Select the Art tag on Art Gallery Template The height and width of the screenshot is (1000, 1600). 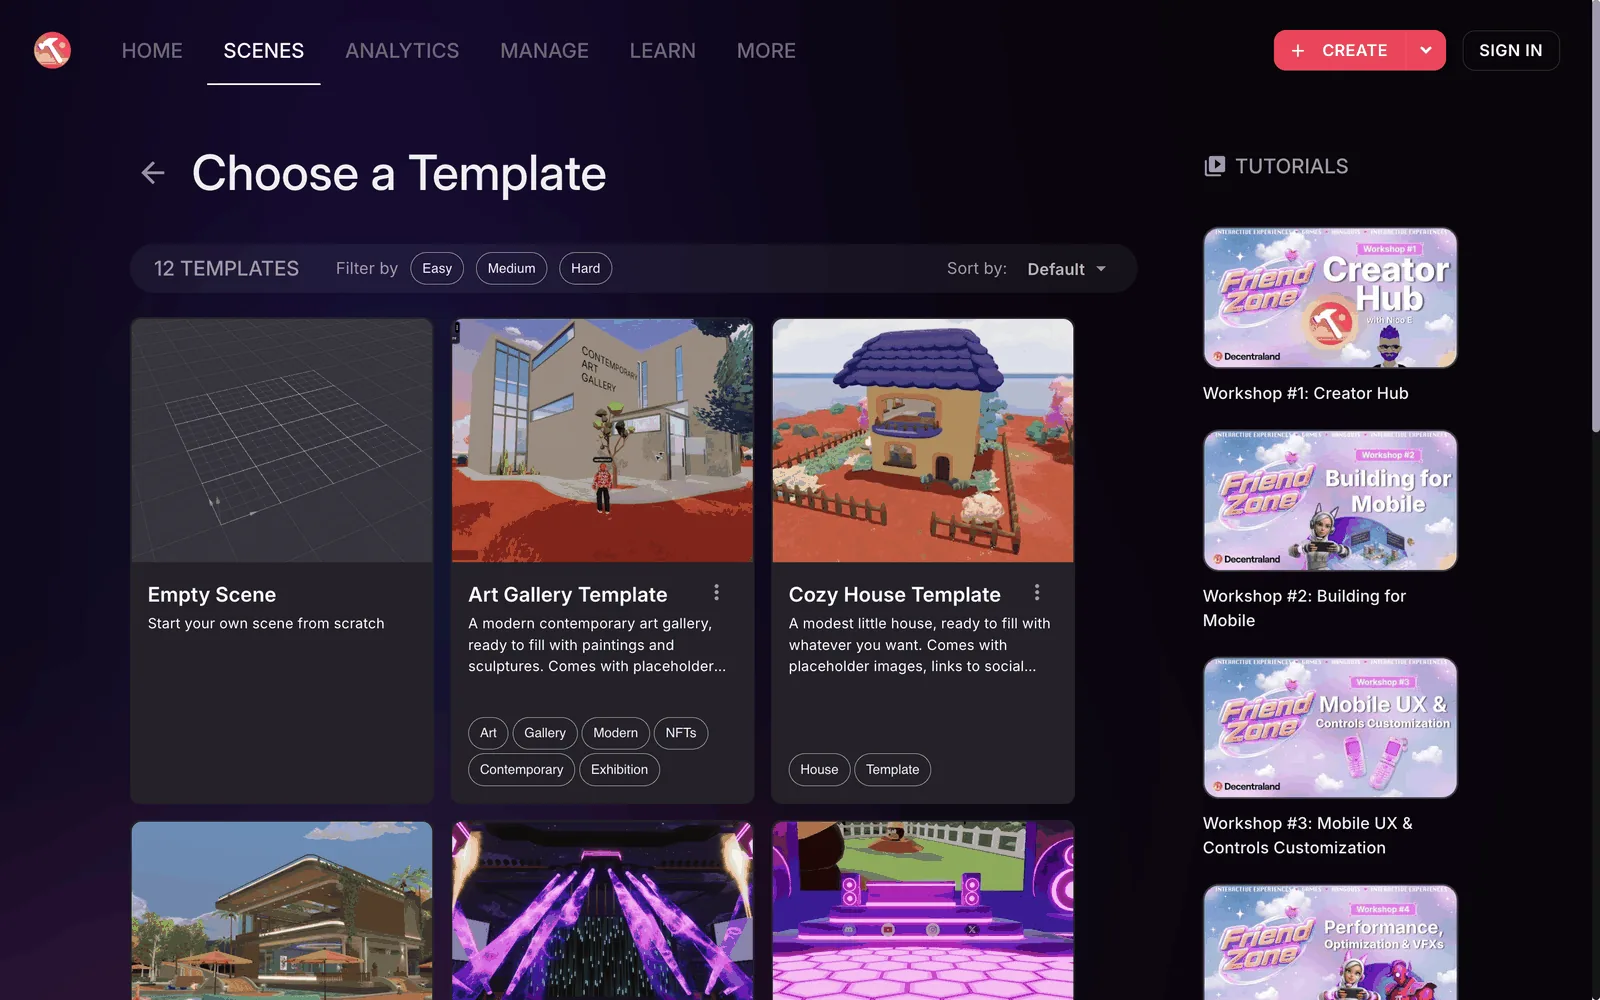click(x=488, y=733)
